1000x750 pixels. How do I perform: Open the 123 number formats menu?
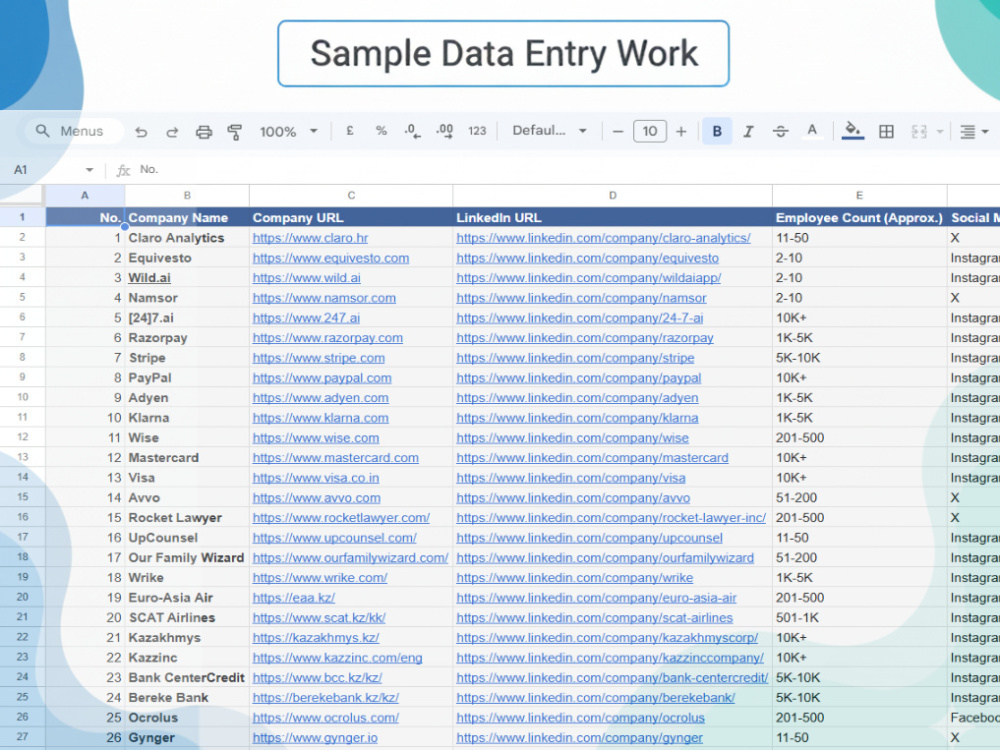[x=477, y=131]
